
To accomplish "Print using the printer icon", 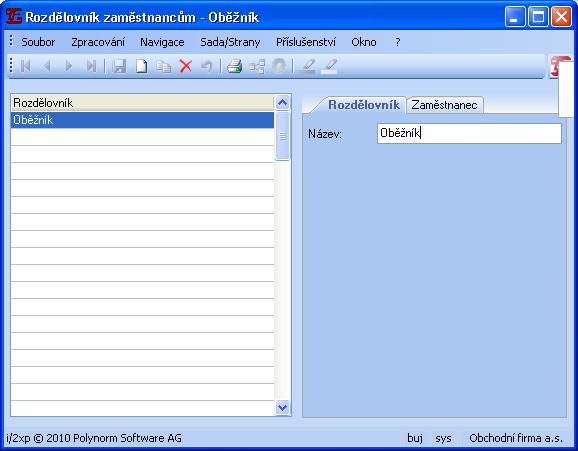I will click(x=234, y=66).
